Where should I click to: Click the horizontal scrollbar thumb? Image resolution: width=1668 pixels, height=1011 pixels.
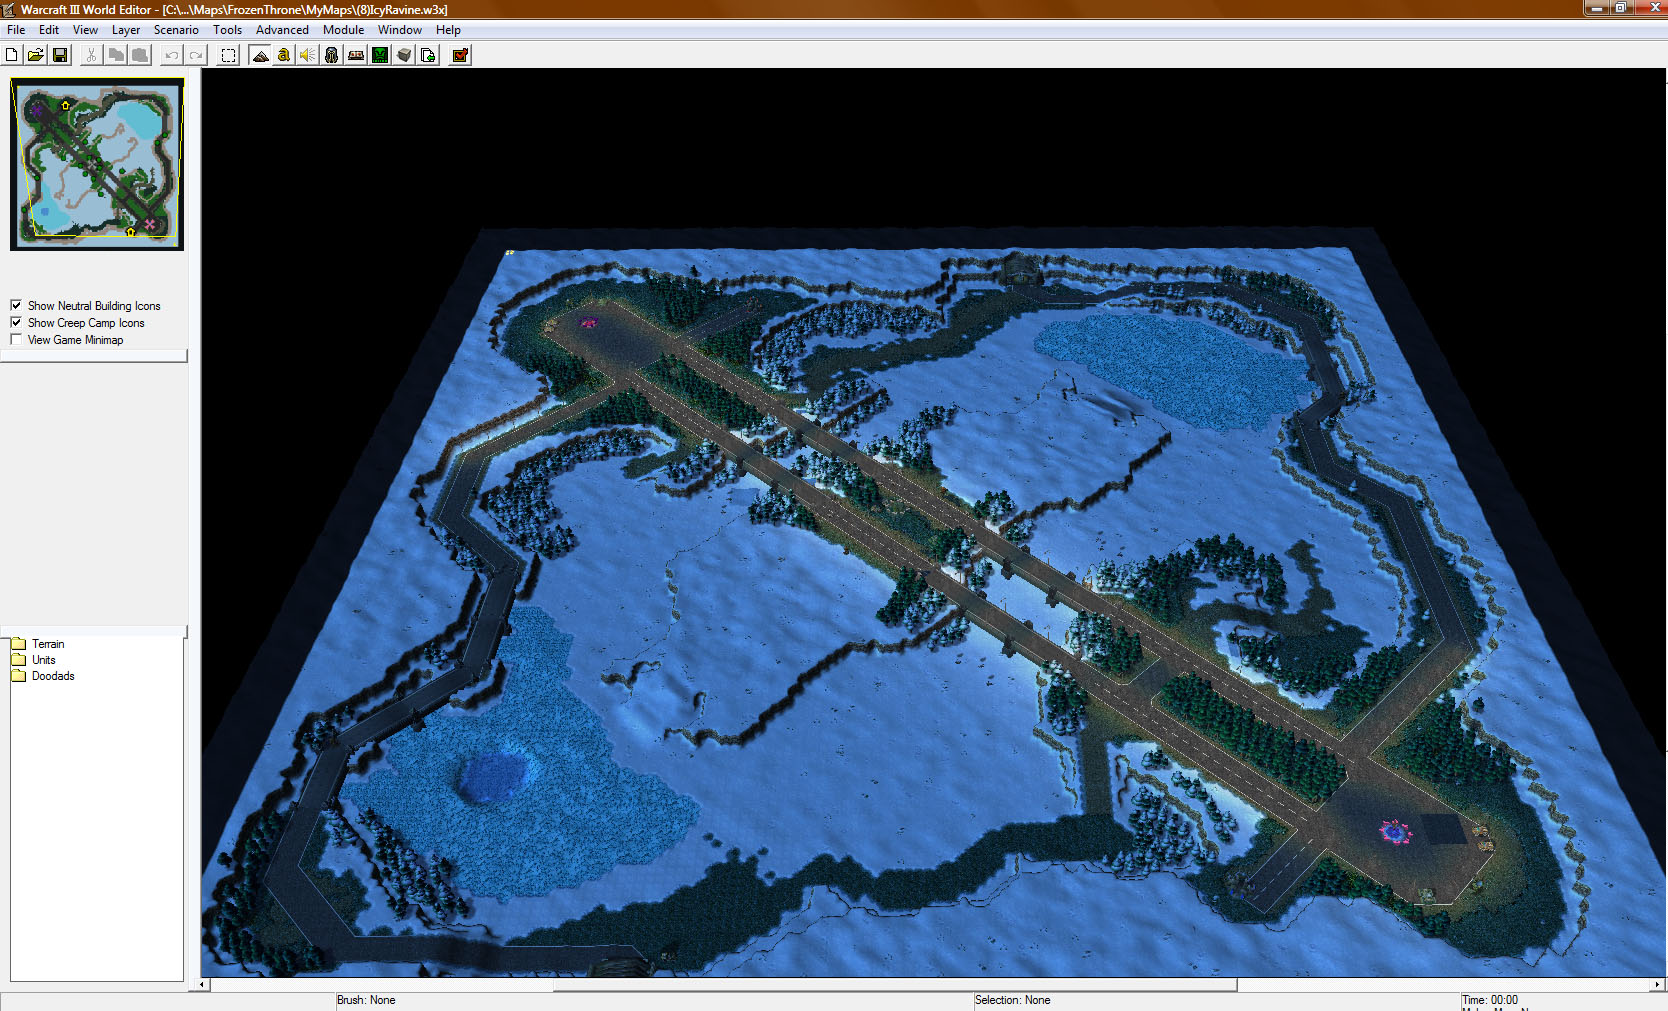pyautogui.click(x=895, y=985)
